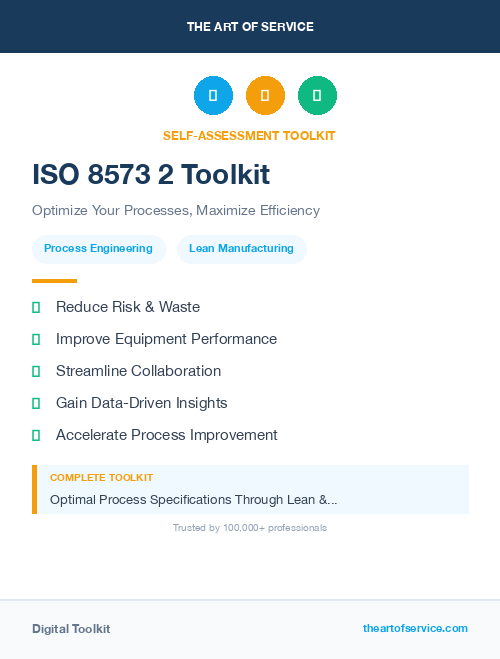Click Optimal Process Specifications Through Lean text
This screenshot has width=500, height=659.
193,500
